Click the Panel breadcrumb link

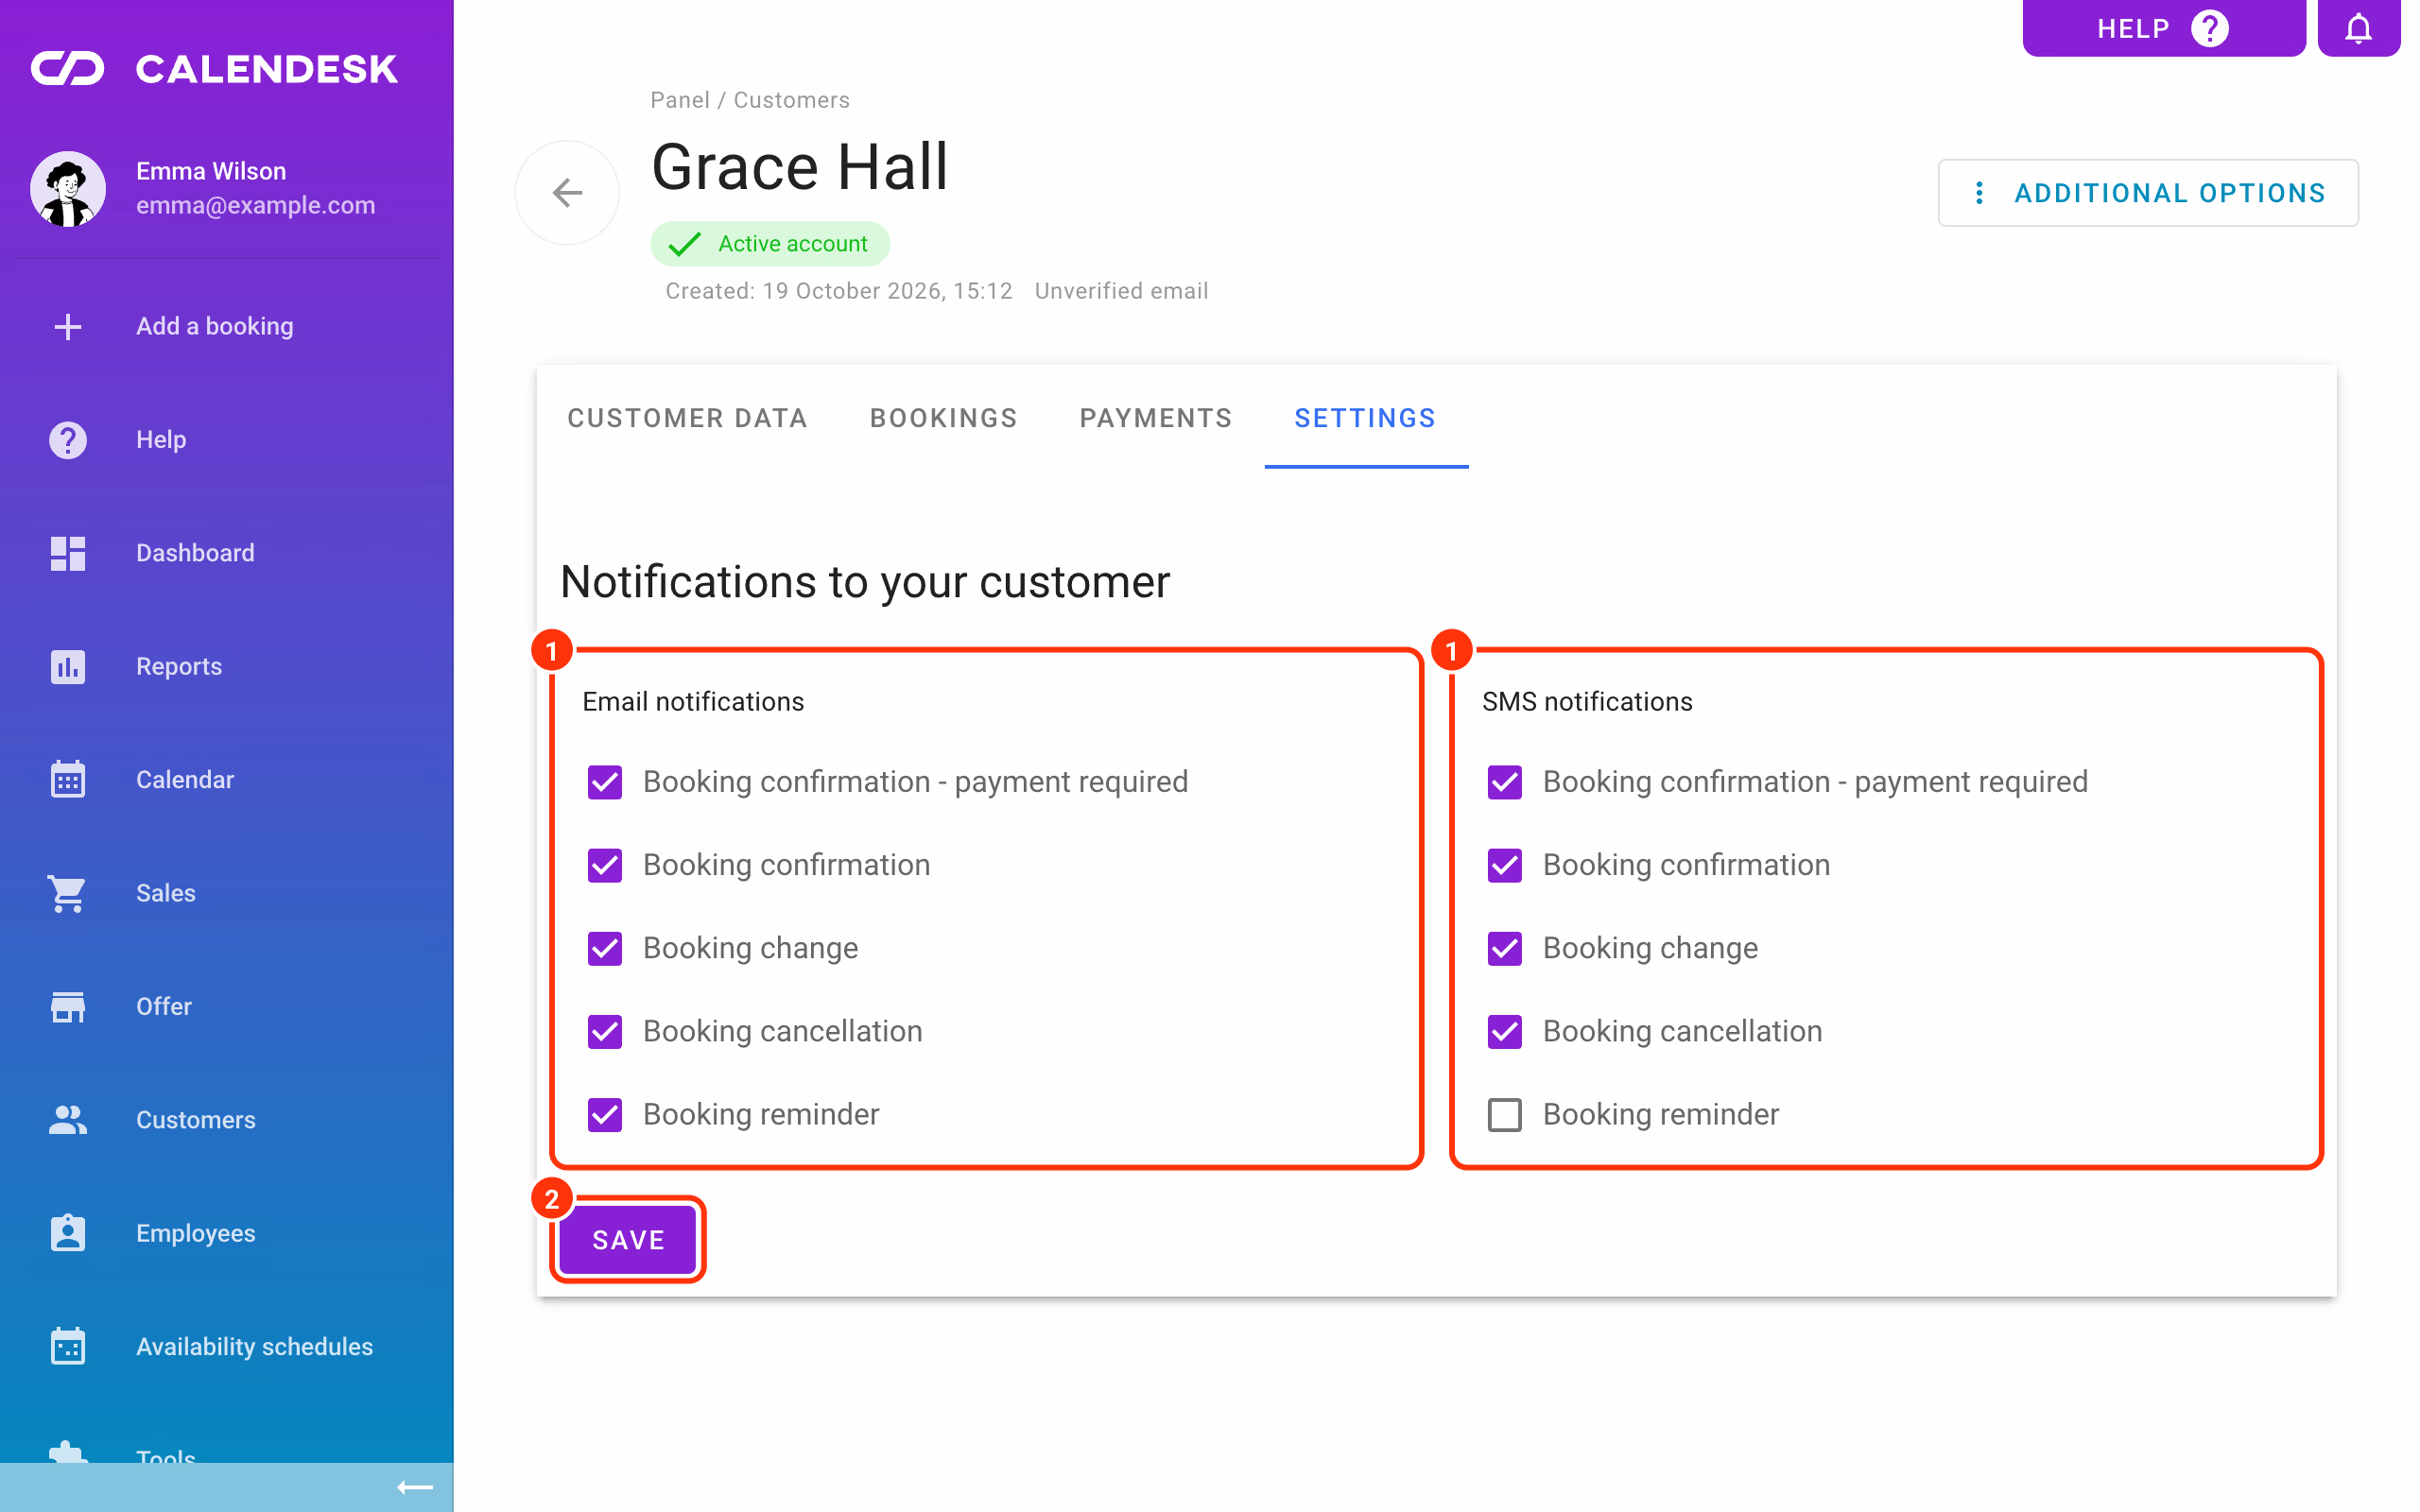(680, 100)
